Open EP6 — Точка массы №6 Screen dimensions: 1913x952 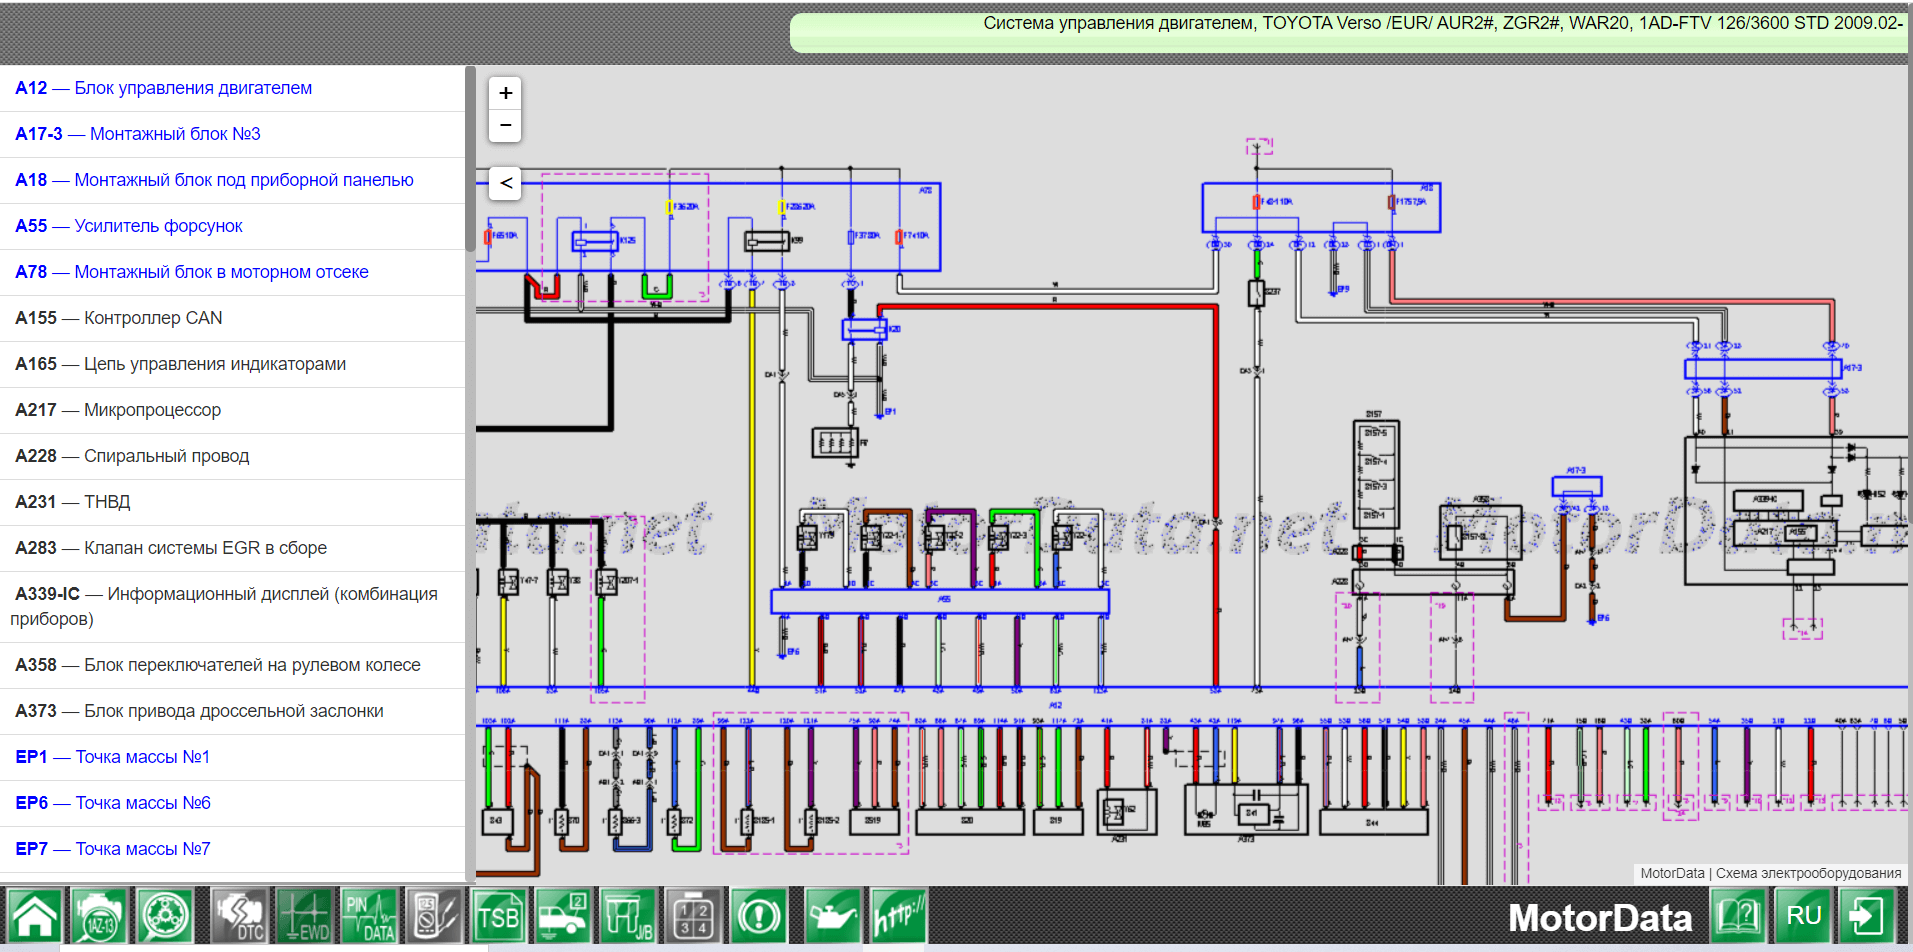tap(232, 803)
